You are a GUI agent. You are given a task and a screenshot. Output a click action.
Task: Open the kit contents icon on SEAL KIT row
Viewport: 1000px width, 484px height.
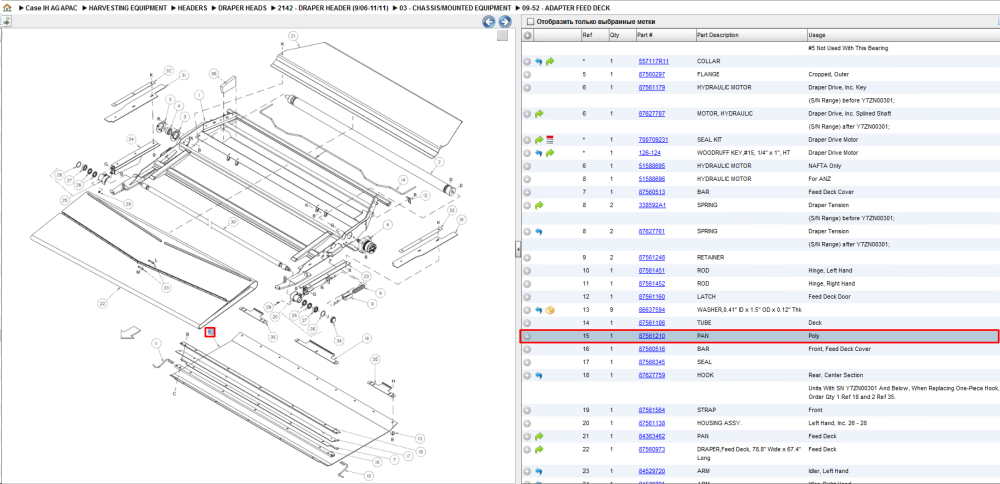(x=550, y=140)
